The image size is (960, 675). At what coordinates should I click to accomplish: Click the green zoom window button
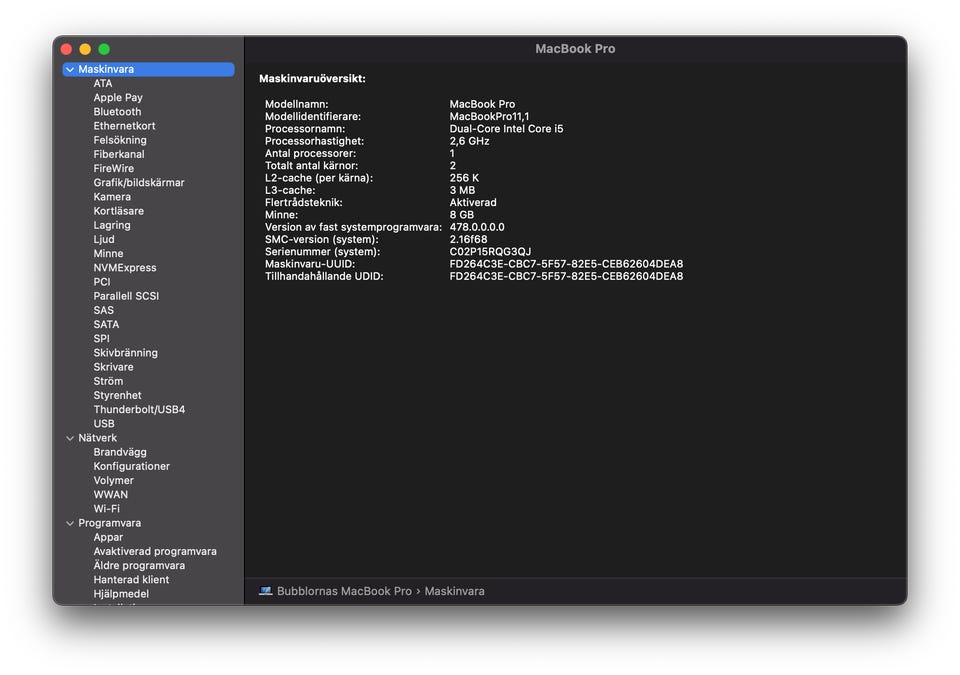104,49
